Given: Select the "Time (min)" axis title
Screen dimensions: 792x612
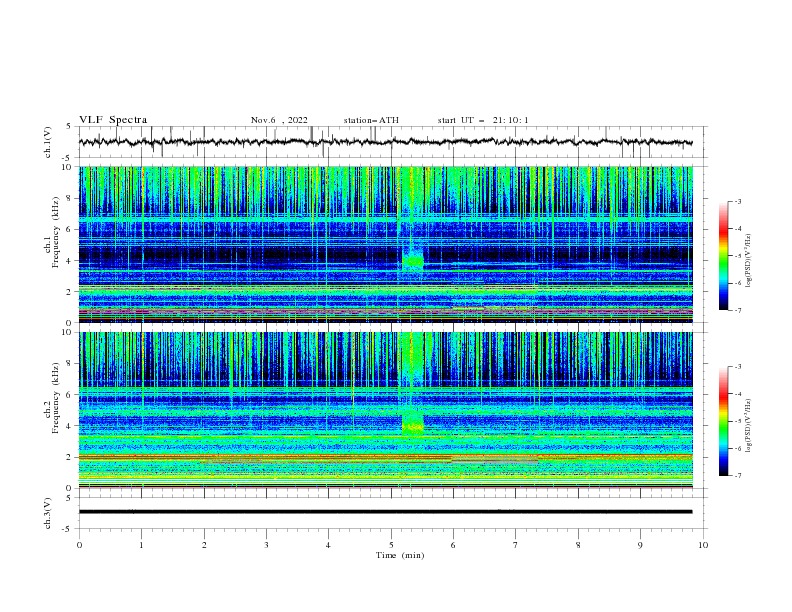Looking at the screenshot, I should coord(400,555).
